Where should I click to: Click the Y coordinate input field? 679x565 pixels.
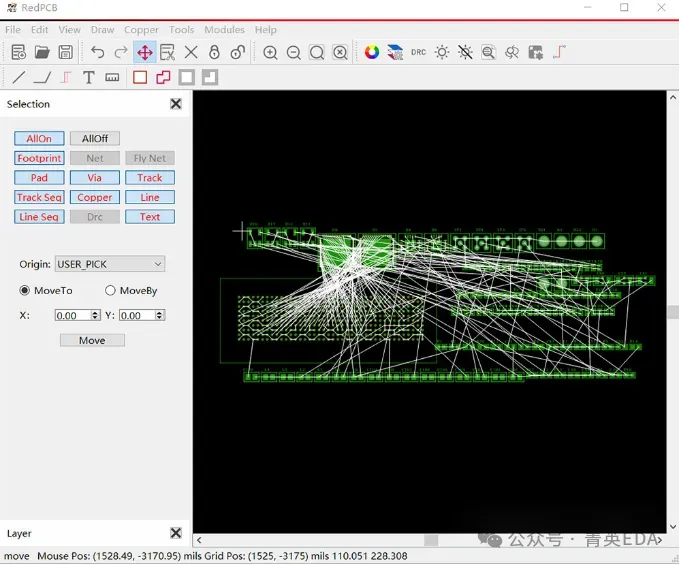(142, 315)
